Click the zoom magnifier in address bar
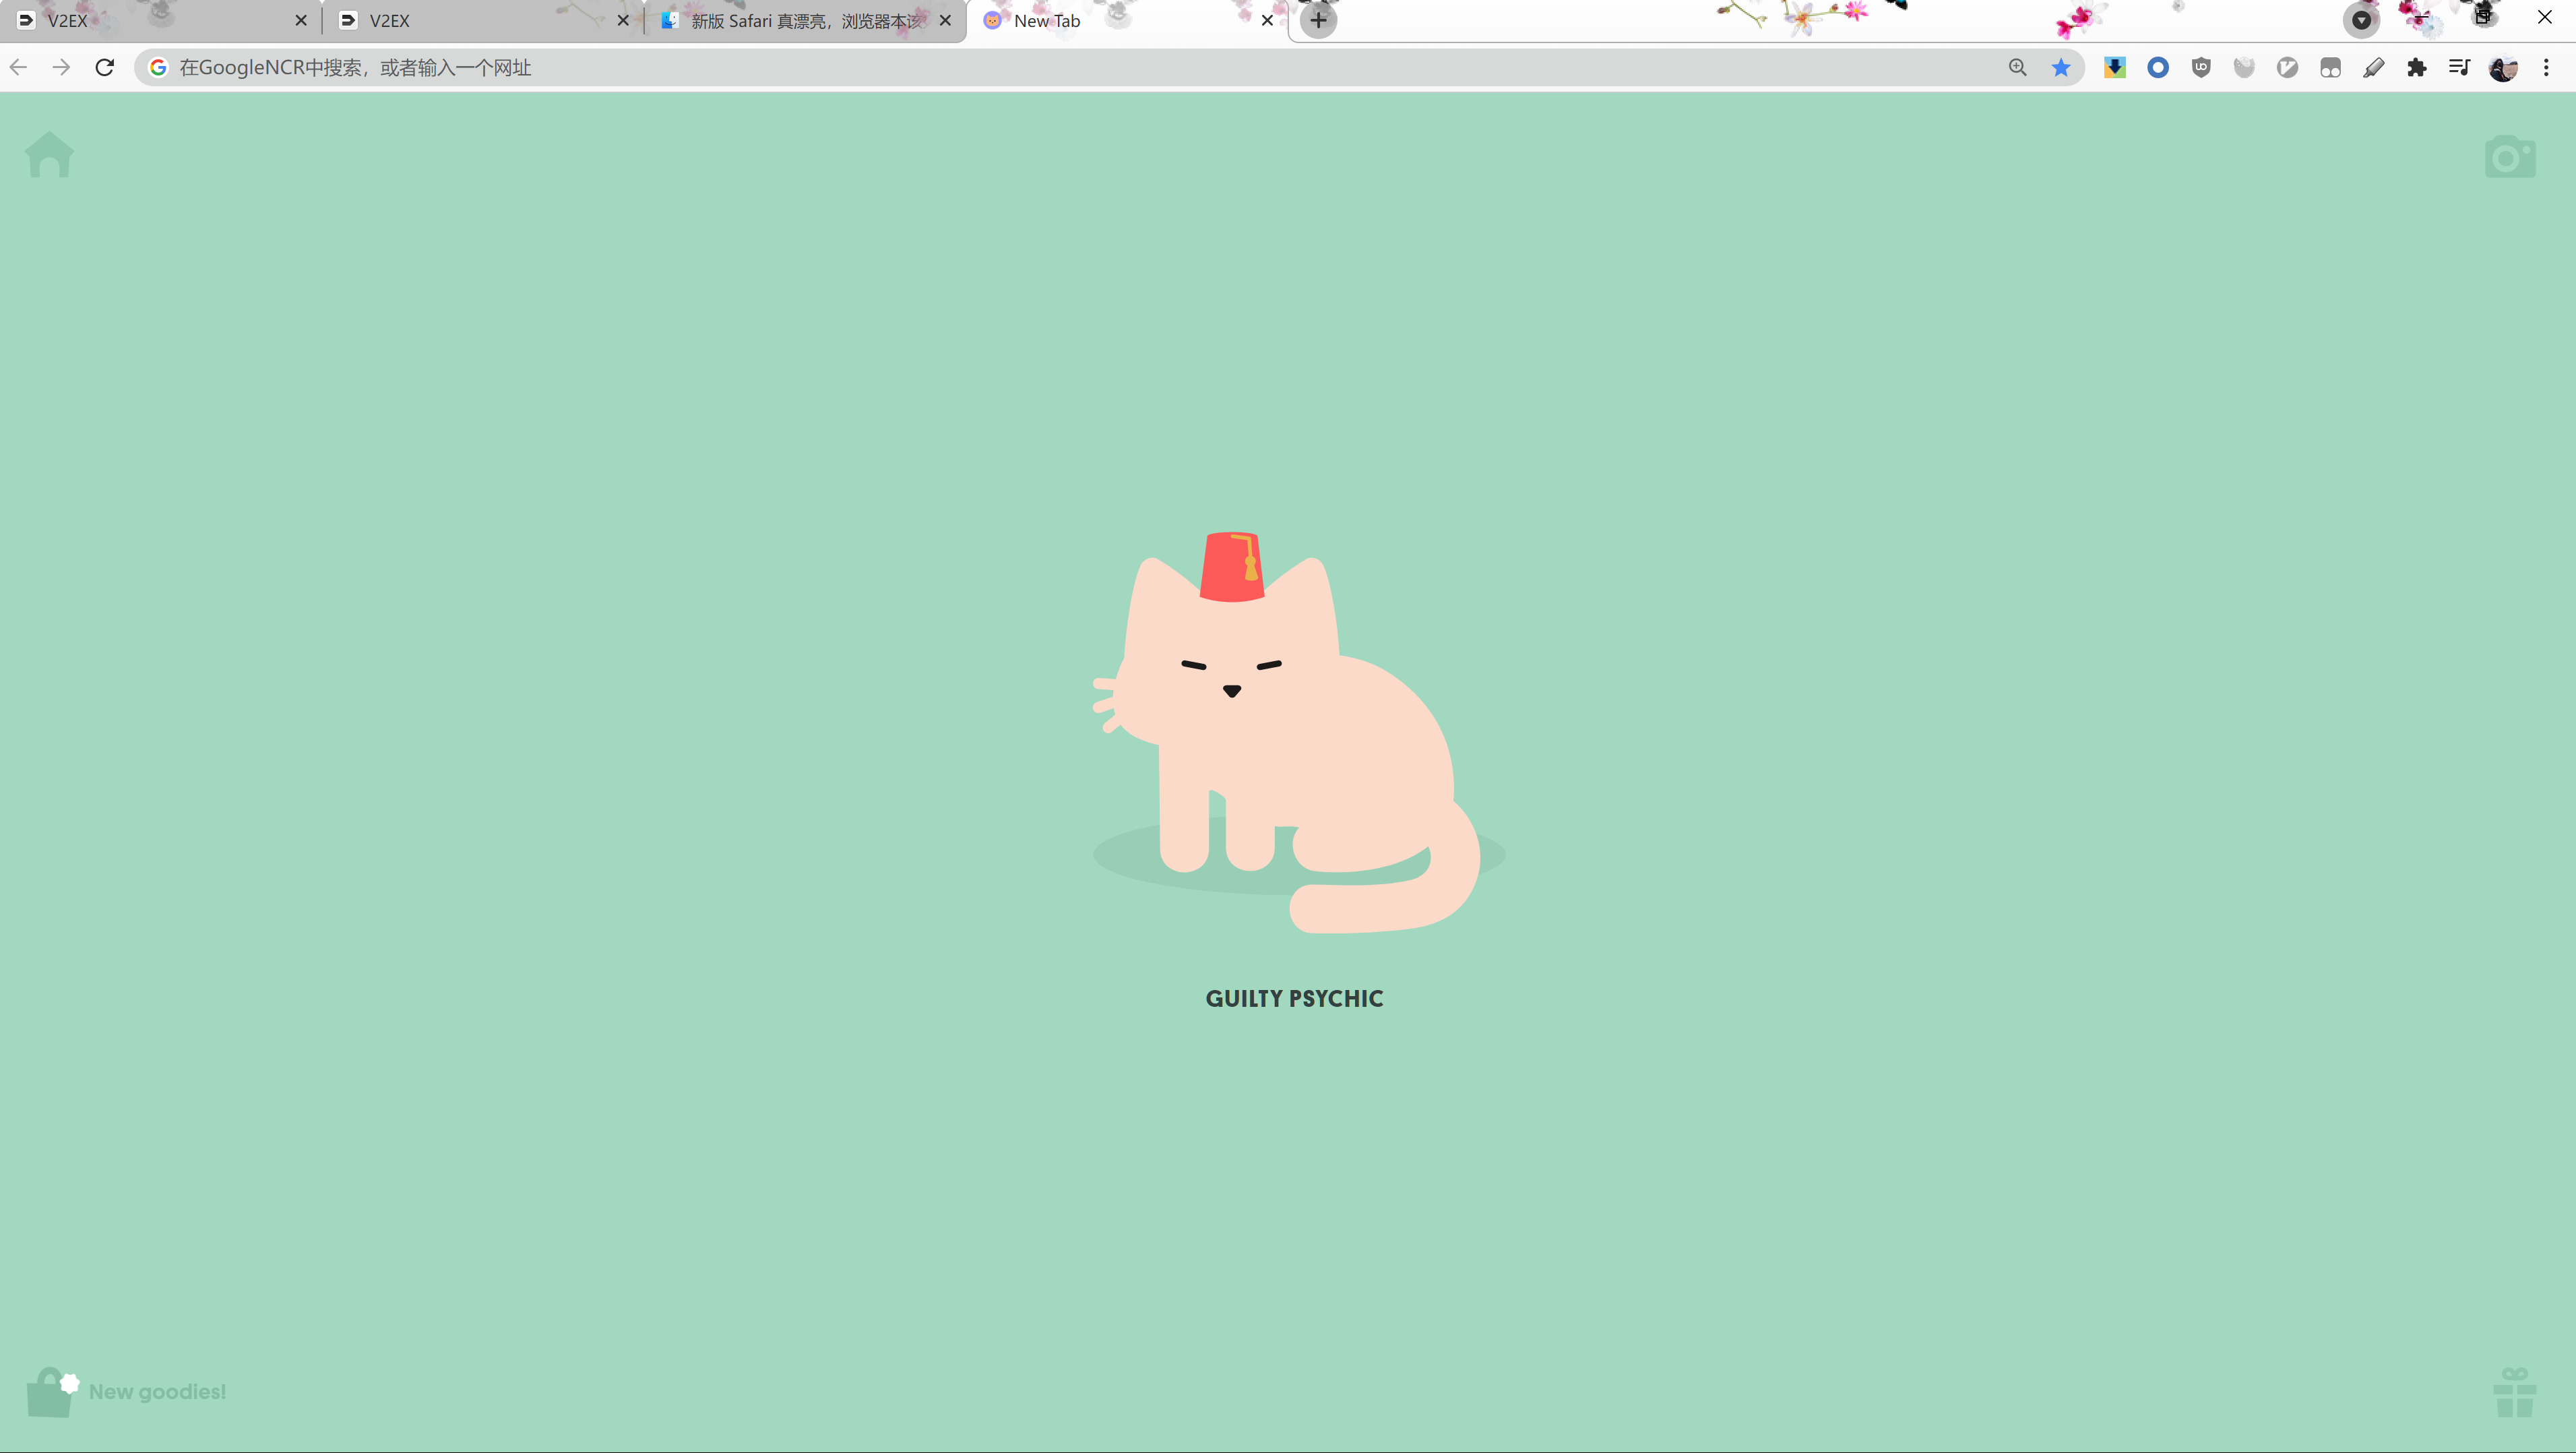Viewport: 2576px width, 1453px height. (2018, 67)
